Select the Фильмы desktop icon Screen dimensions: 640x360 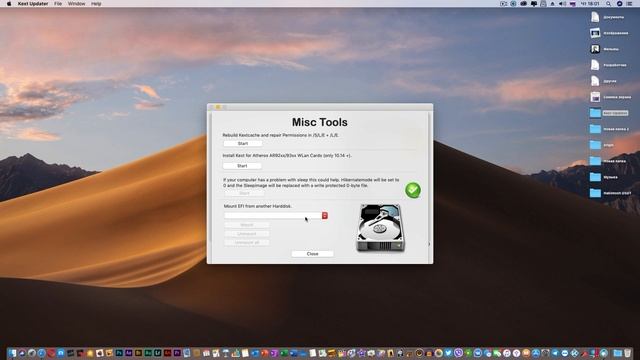tap(595, 49)
